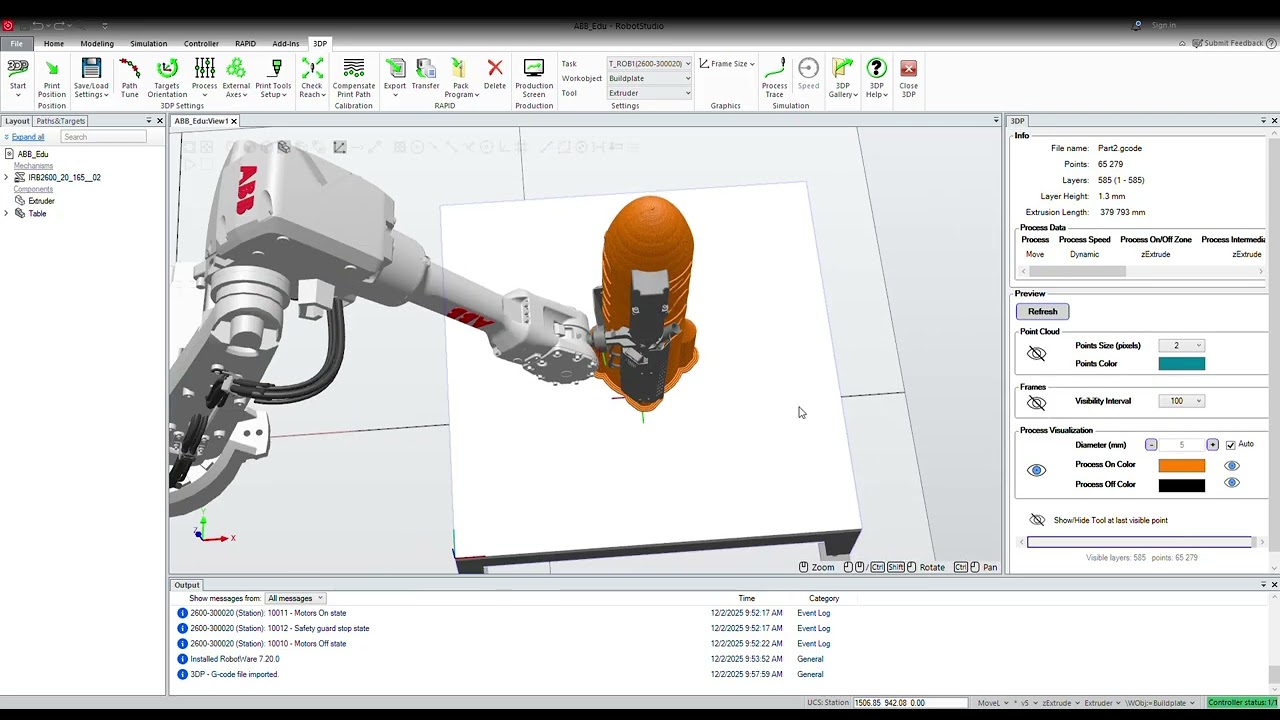
Task: Run the Check Reach tool
Action: click(312, 78)
